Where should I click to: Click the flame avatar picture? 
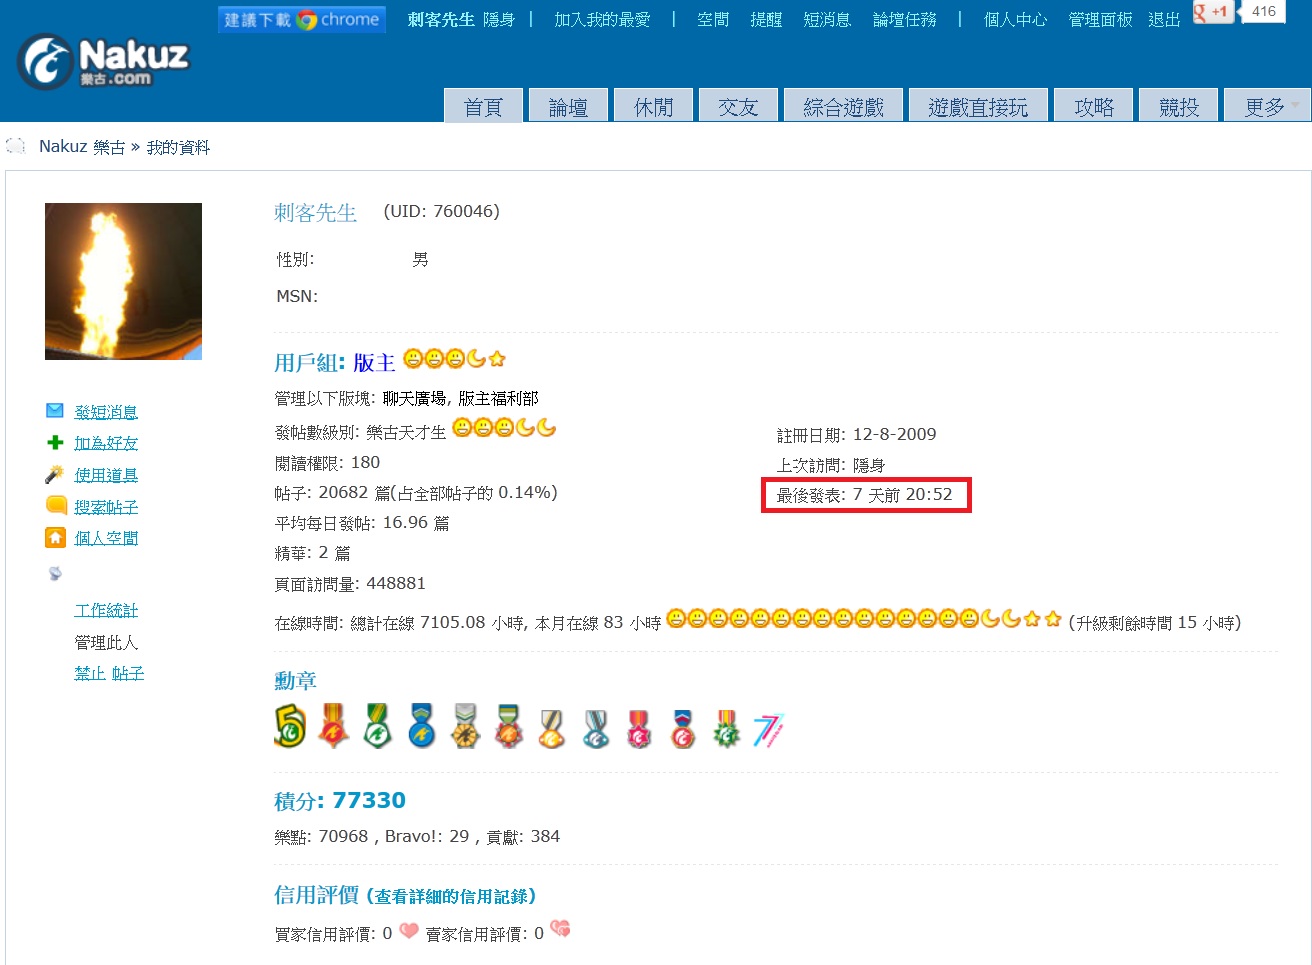coord(123,281)
